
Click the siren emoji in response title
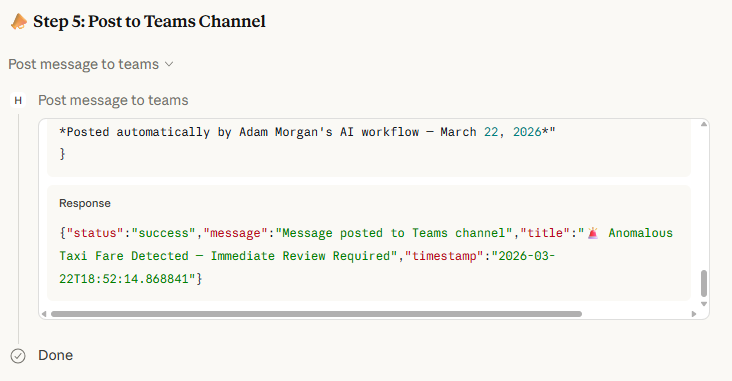593,233
